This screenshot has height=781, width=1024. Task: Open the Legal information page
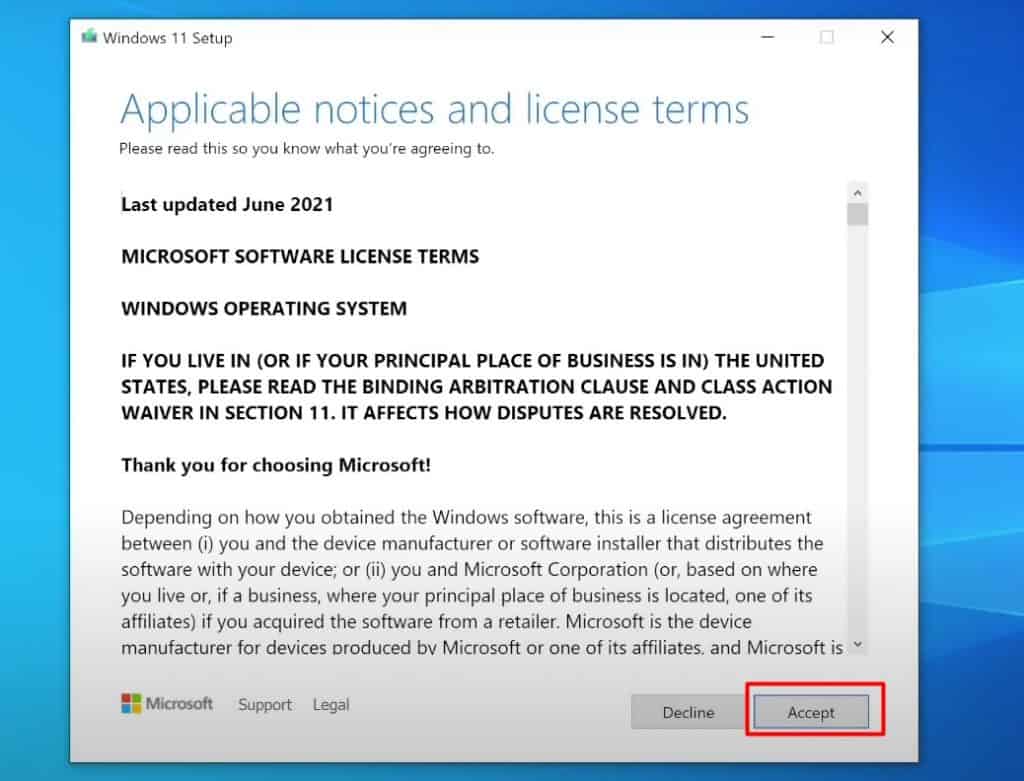[x=331, y=704]
